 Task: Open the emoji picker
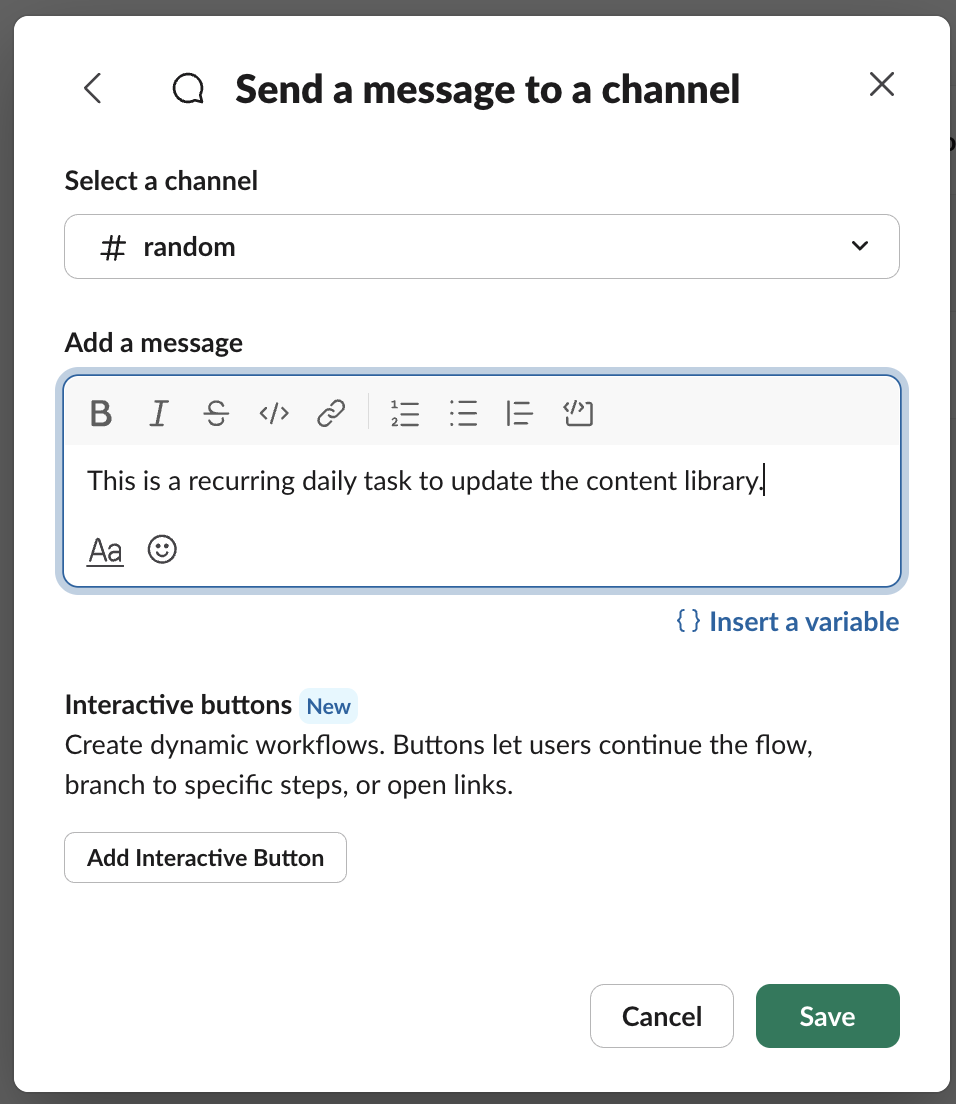(162, 549)
